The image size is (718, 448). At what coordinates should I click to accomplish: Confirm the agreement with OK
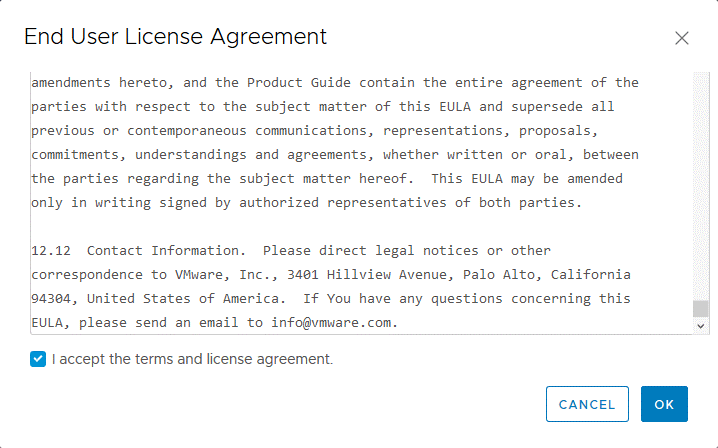tap(664, 404)
